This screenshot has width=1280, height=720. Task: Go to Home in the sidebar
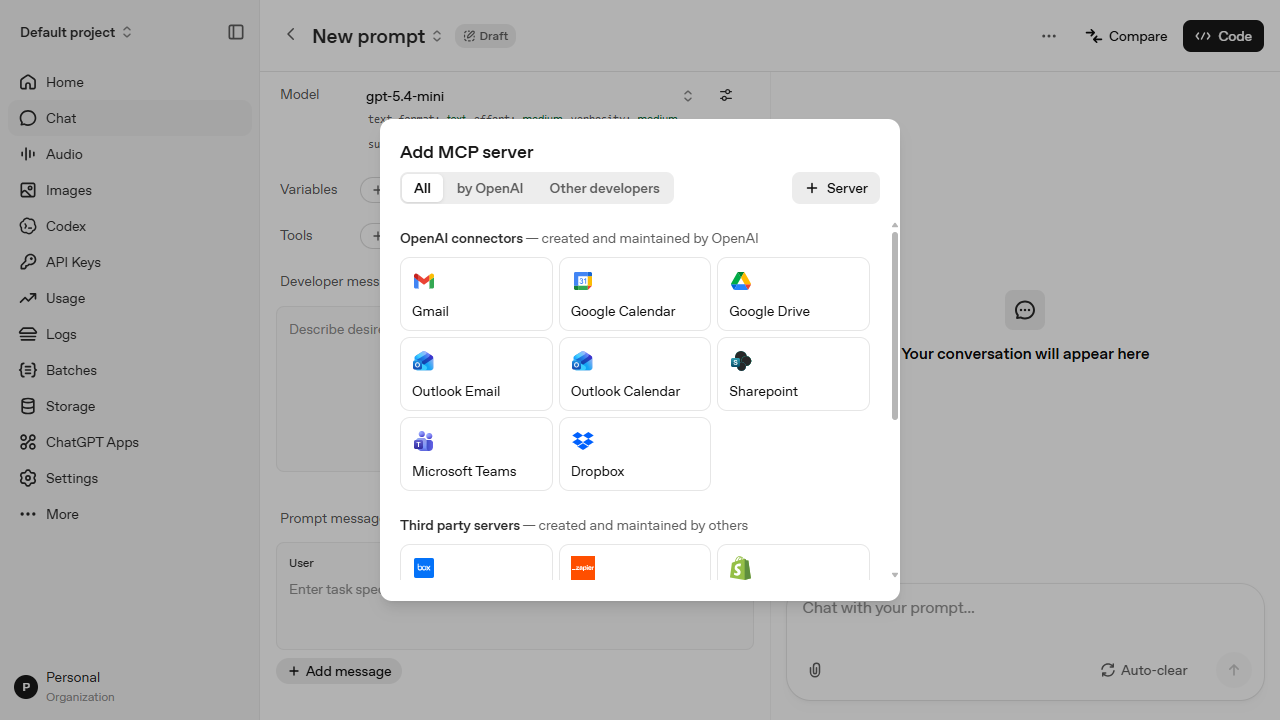(x=130, y=82)
